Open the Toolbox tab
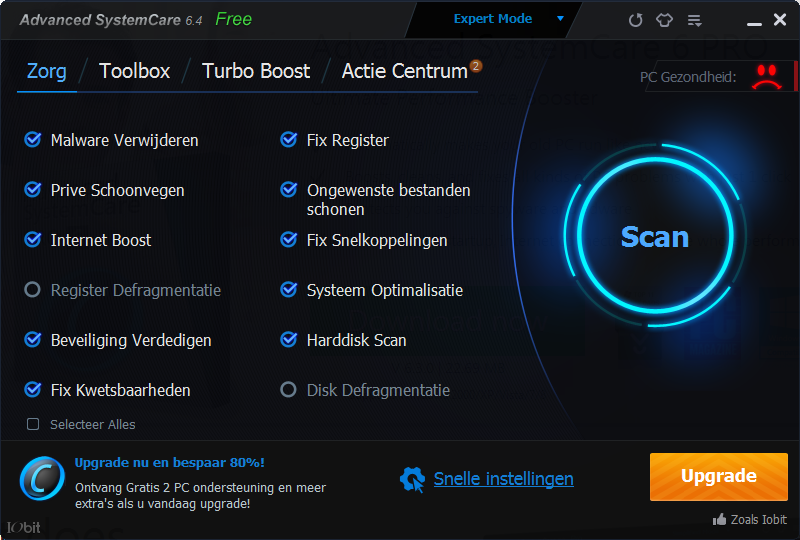This screenshot has width=800, height=540. (x=134, y=71)
